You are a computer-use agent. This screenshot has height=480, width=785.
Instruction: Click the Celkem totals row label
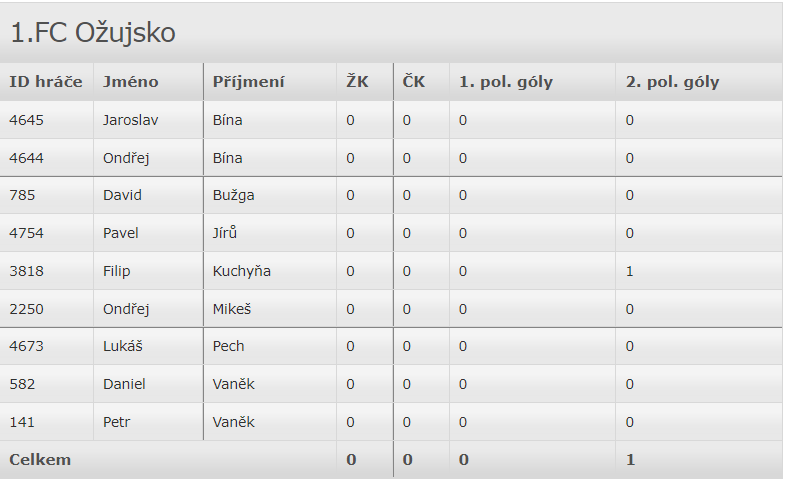40,460
